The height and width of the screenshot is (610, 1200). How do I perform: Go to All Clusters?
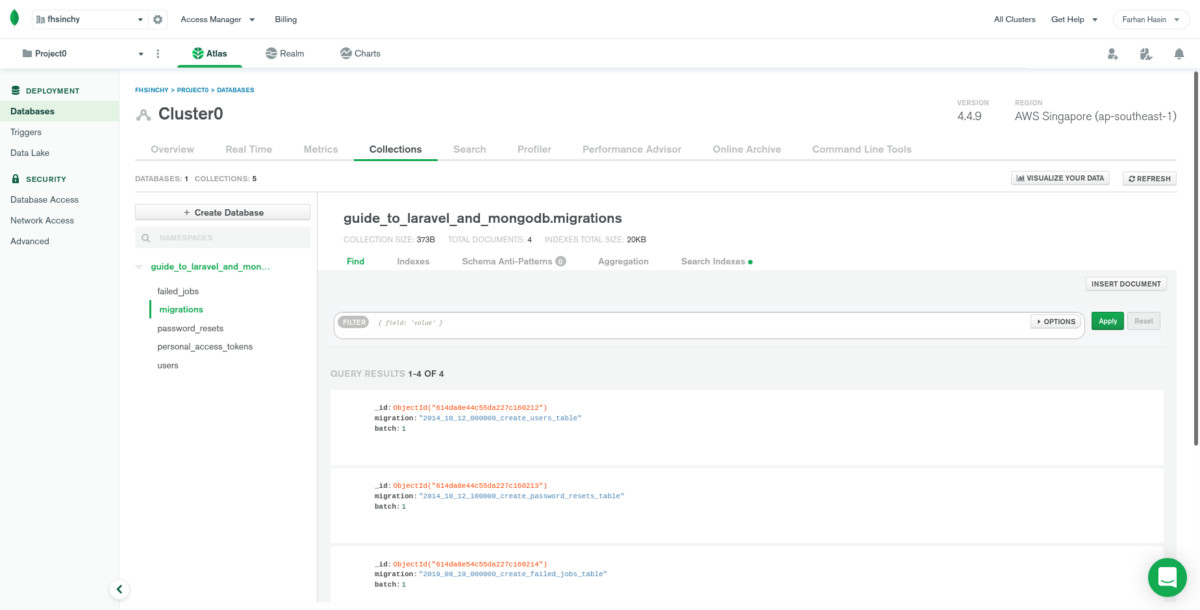[x=1014, y=19]
